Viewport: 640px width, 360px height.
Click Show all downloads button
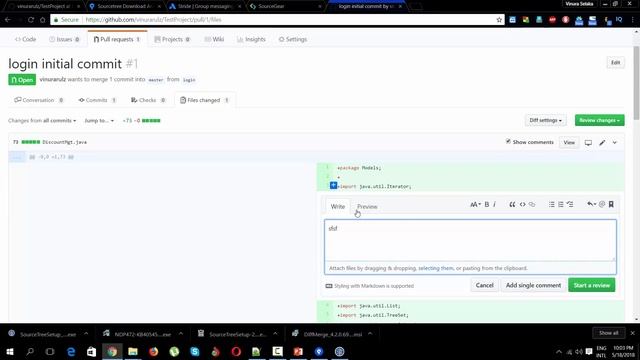pos(608,333)
